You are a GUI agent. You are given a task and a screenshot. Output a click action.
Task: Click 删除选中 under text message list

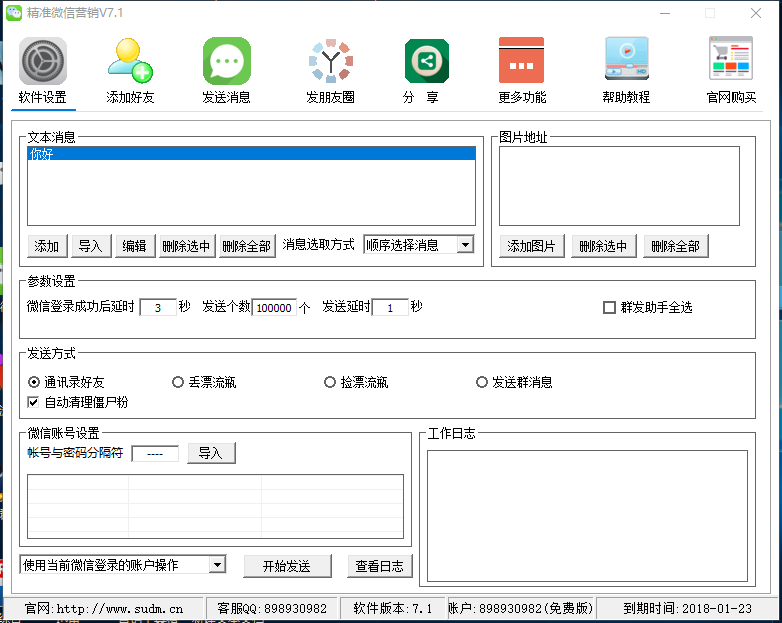(x=187, y=246)
